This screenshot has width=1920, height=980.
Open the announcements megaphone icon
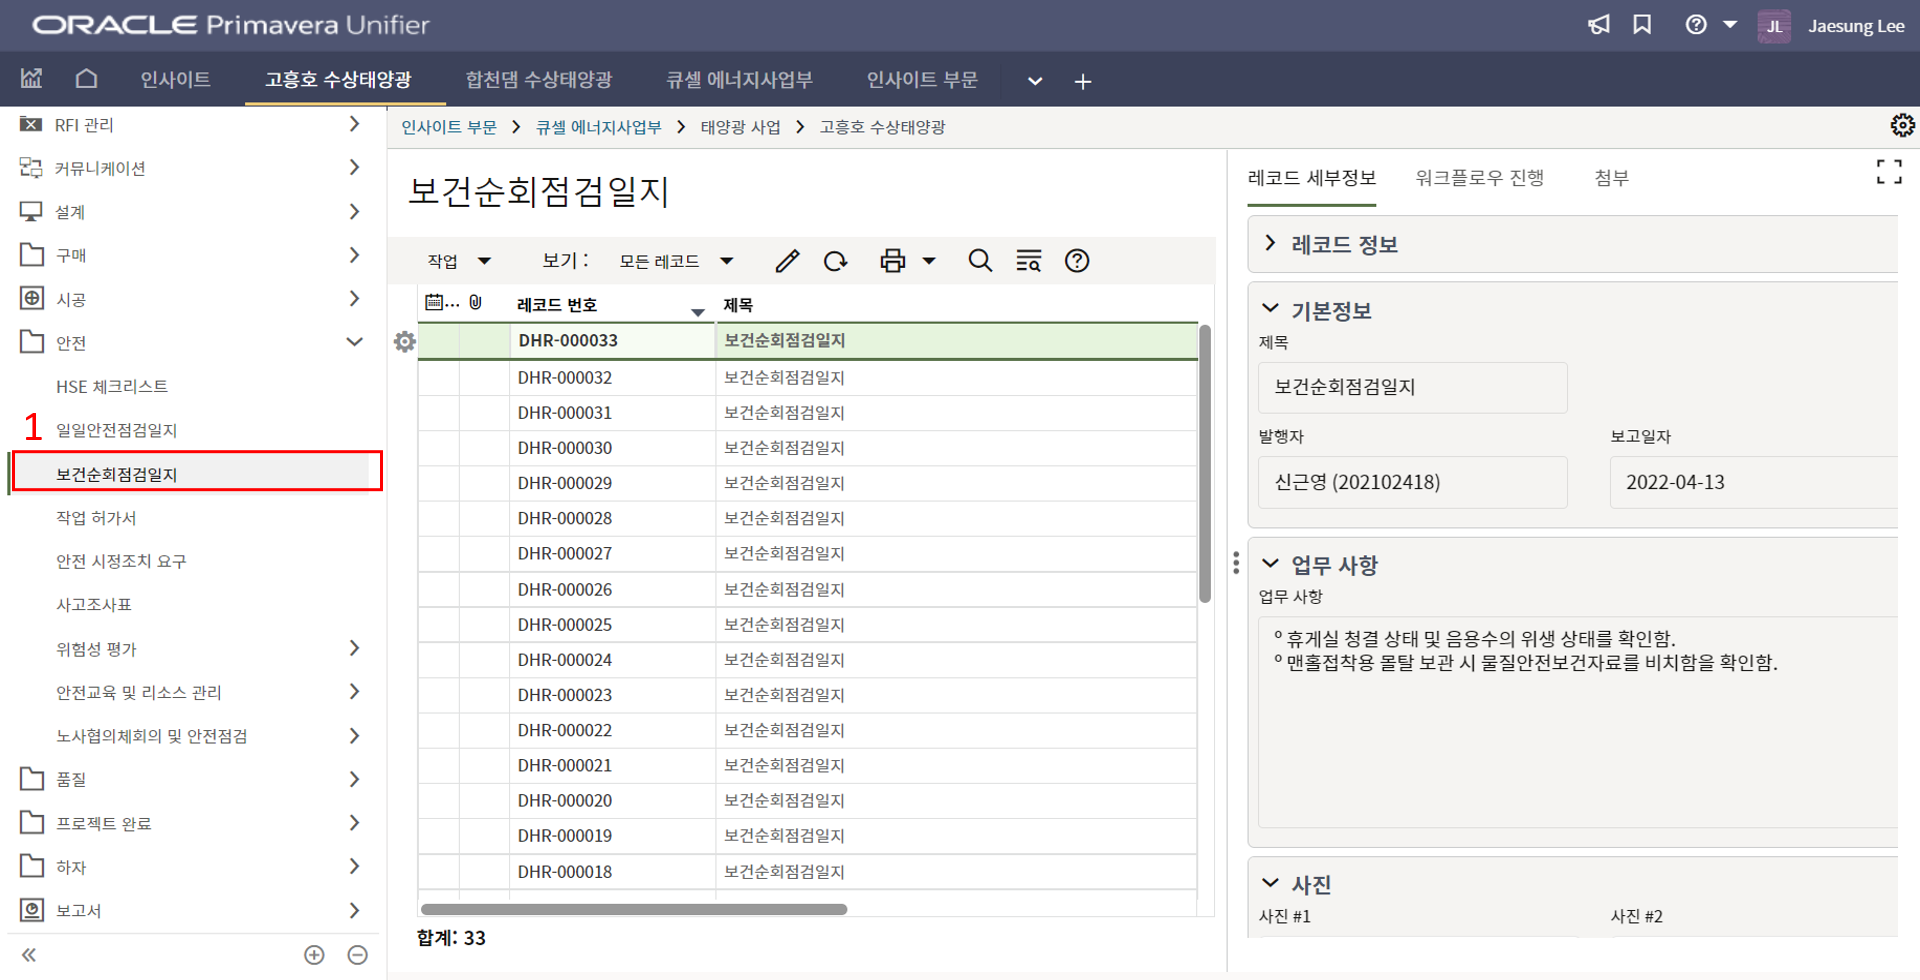(x=1599, y=25)
